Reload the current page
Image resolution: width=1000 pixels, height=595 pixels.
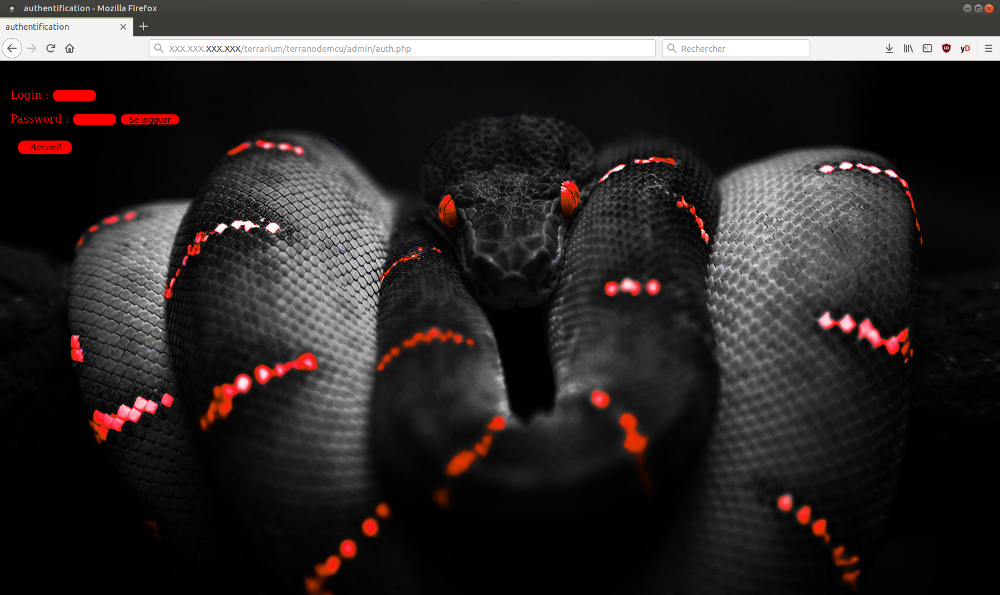pos(50,48)
